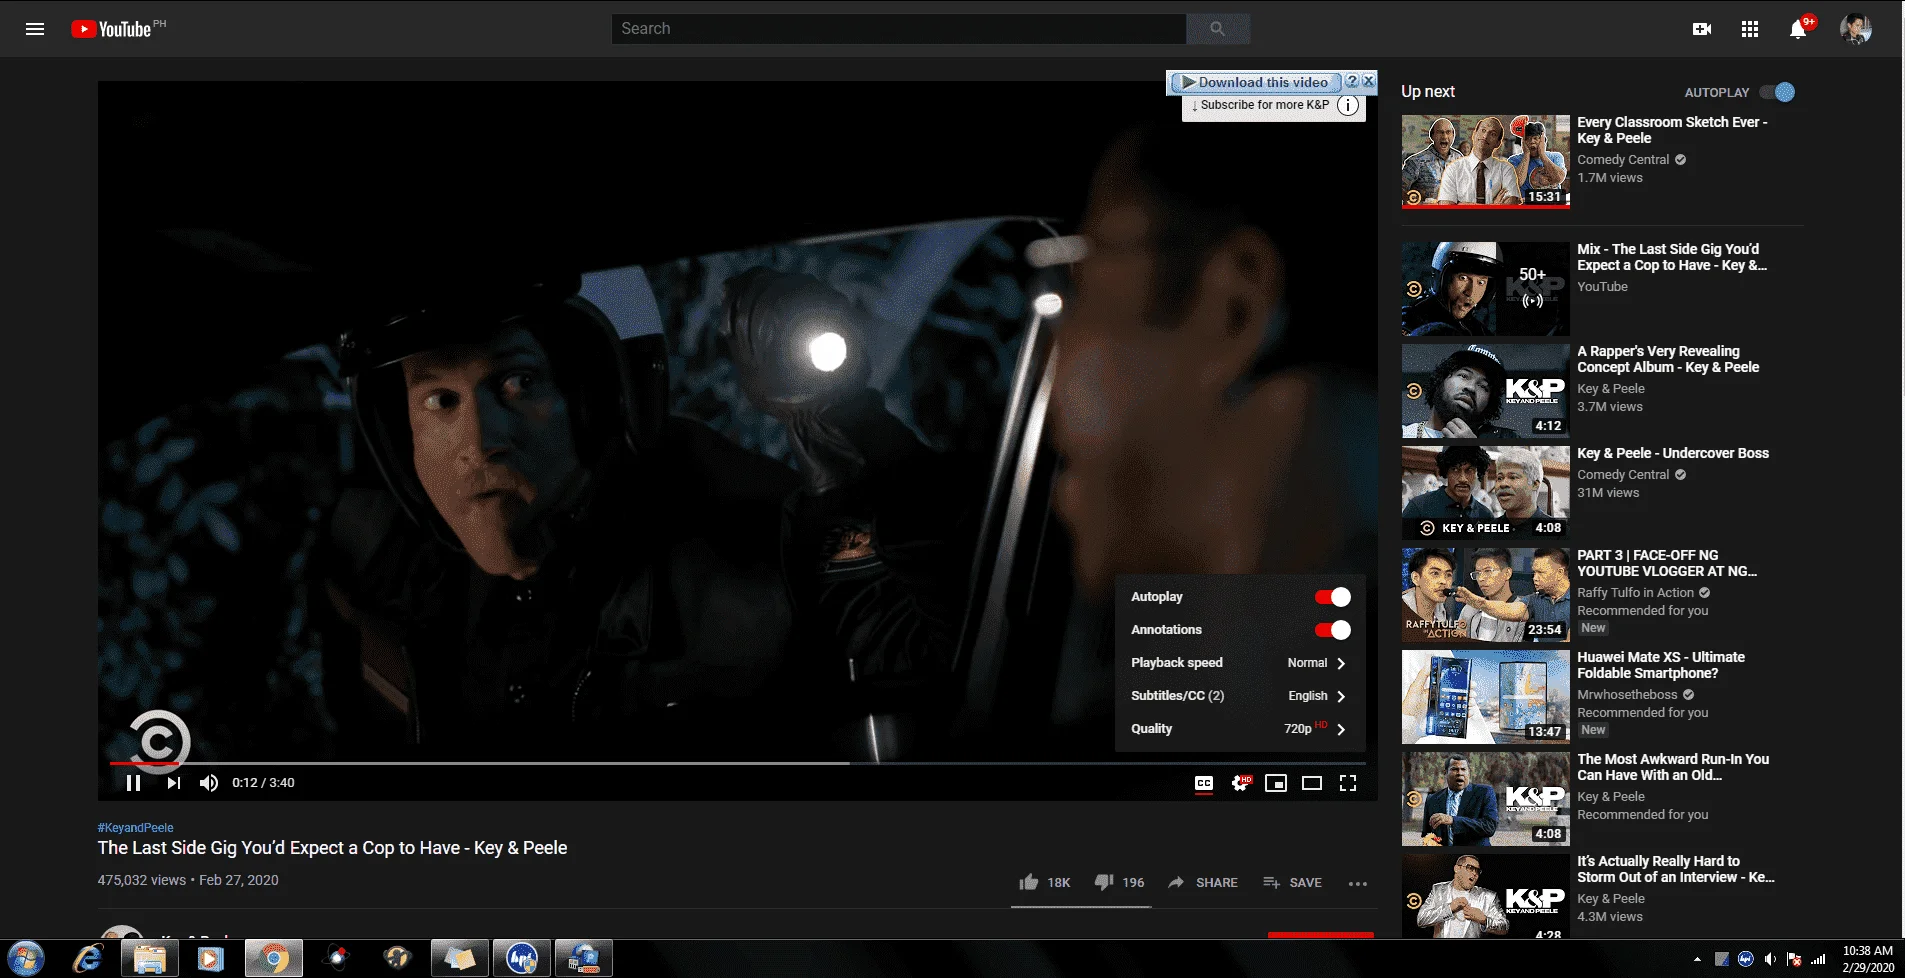This screenshot has width=1905, height=978.
Task: Turn off the Up next AUTOPLAY switch
Action: tap(1778, 92)
